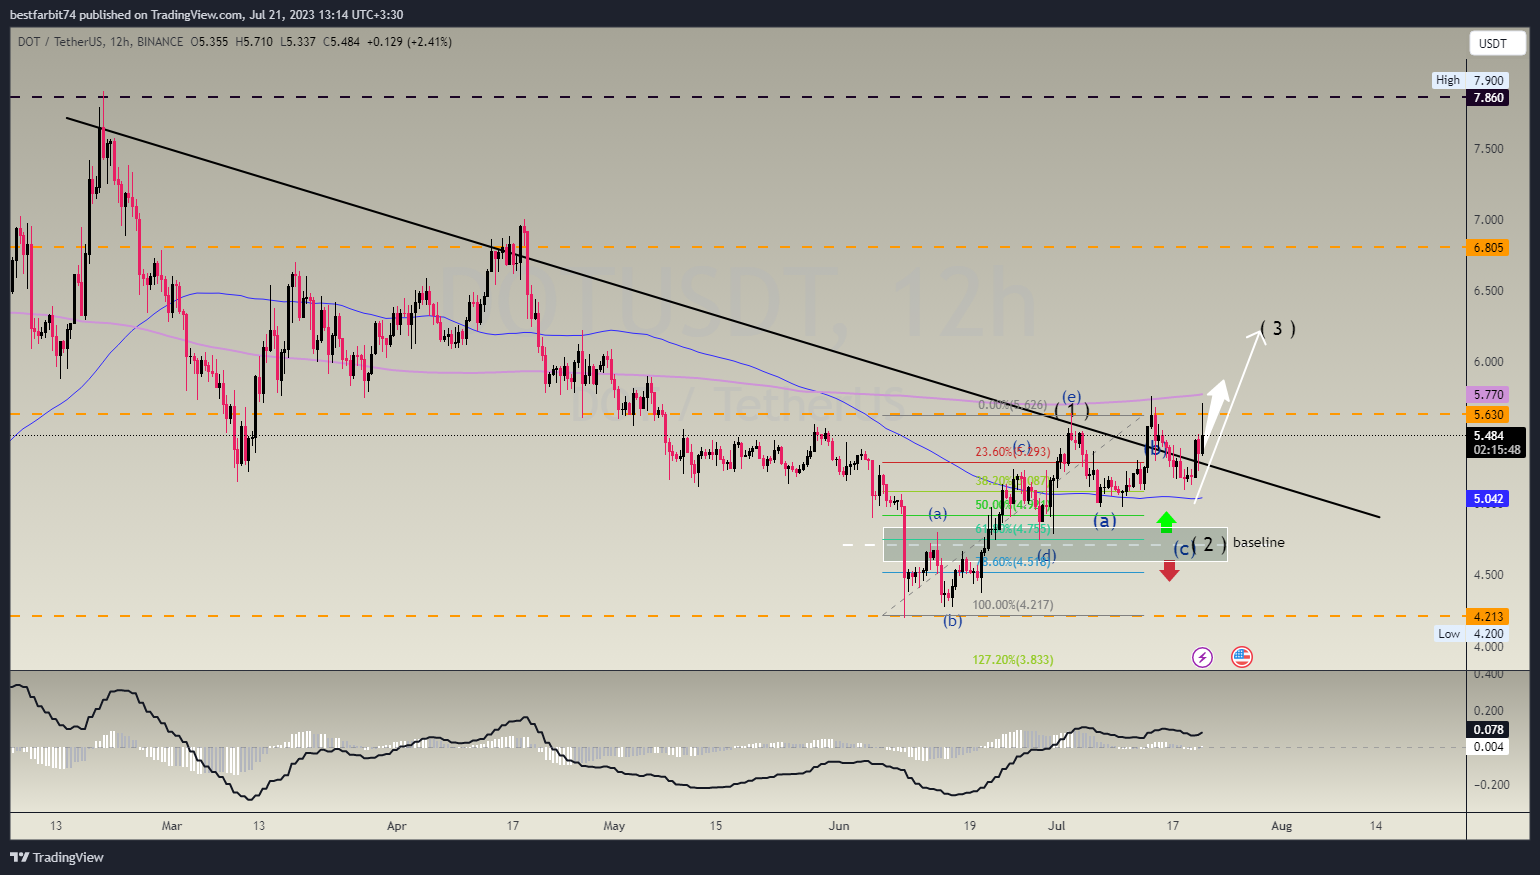Select the (e) wave label
The width and height of the screenshot is (1540, 875).
[1071, 396]
